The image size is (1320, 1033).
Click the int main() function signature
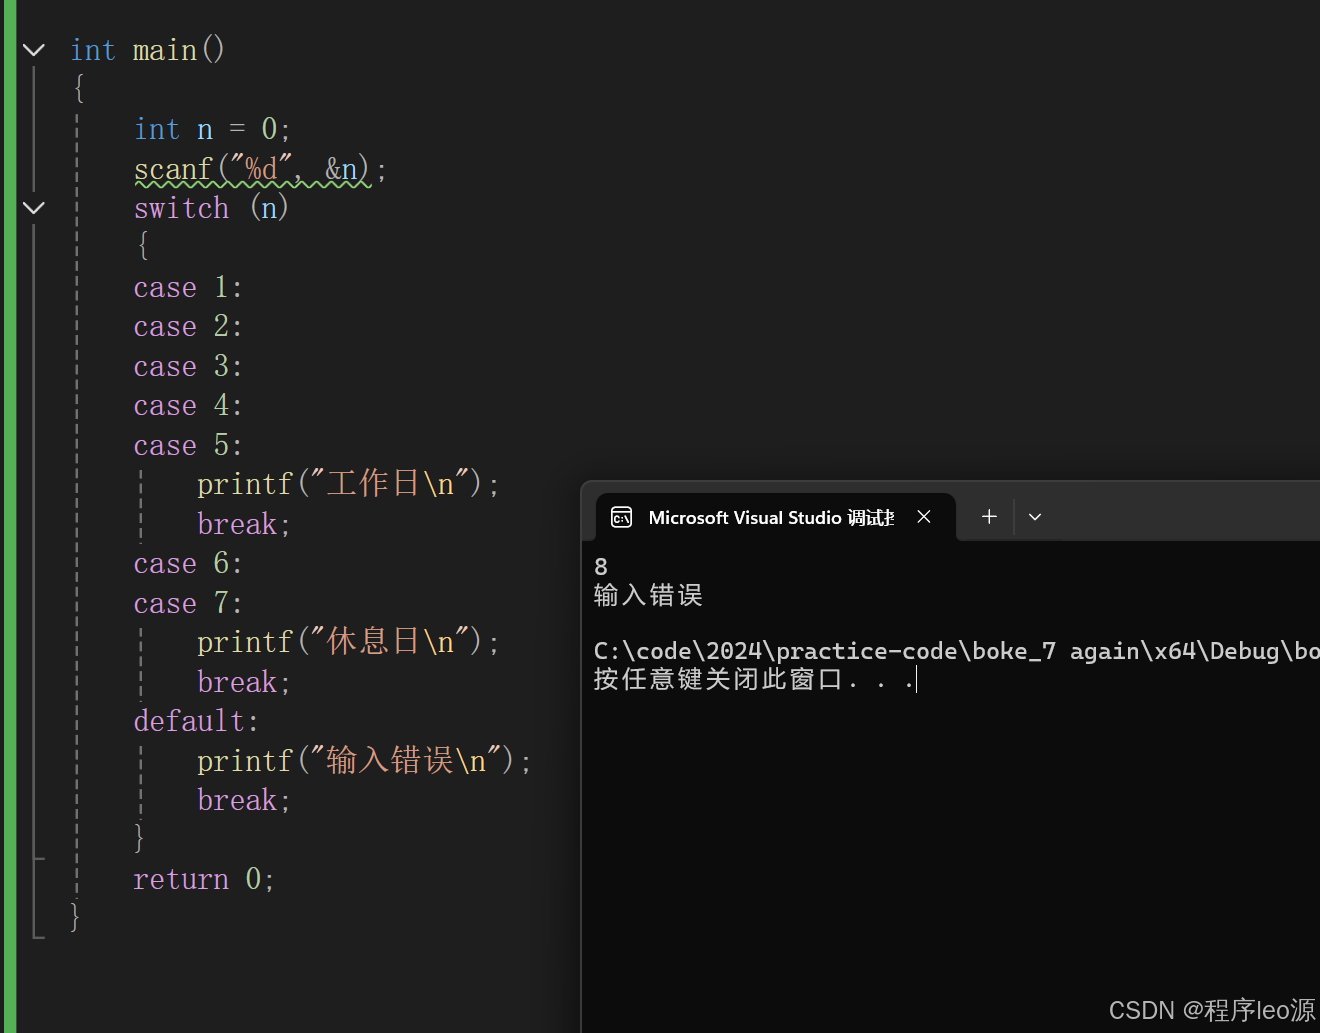pos(148,50)
